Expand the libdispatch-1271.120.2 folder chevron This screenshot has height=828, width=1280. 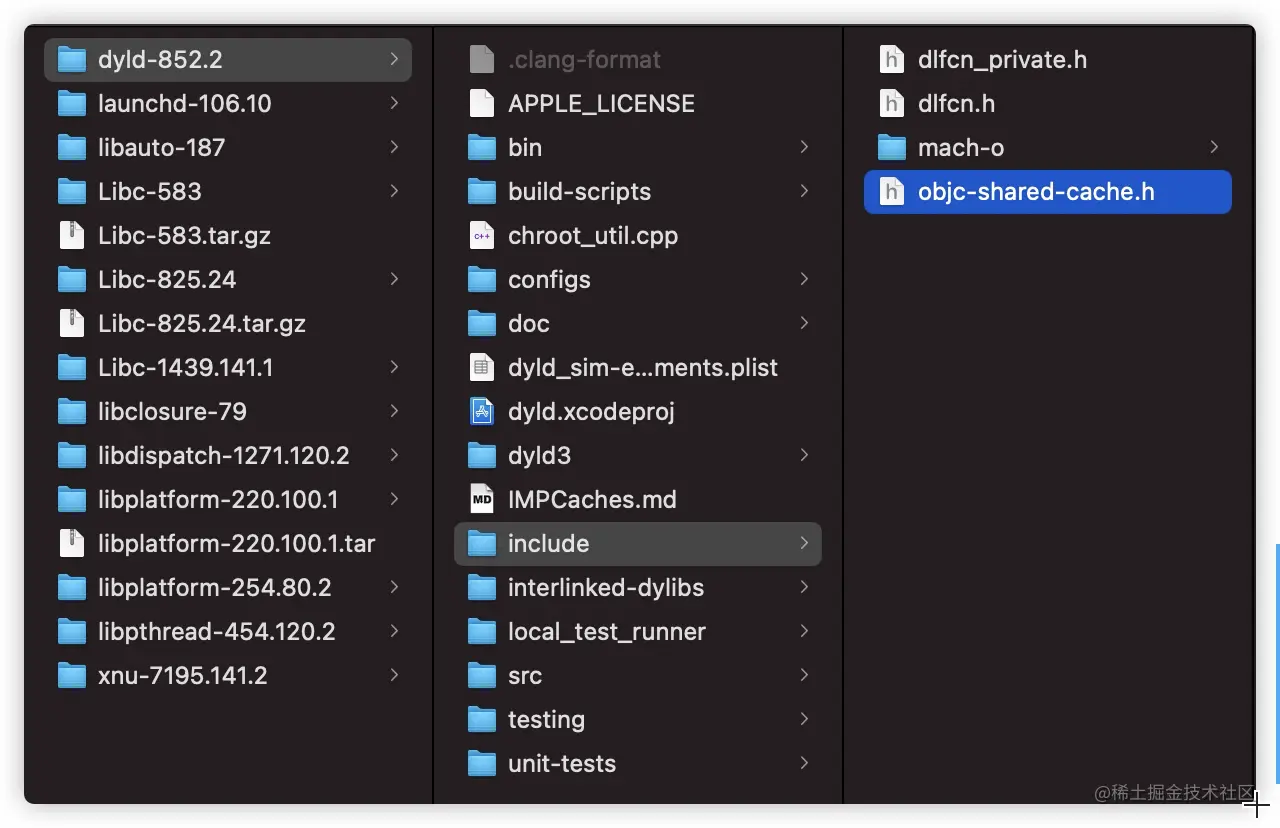click(395, 455)
